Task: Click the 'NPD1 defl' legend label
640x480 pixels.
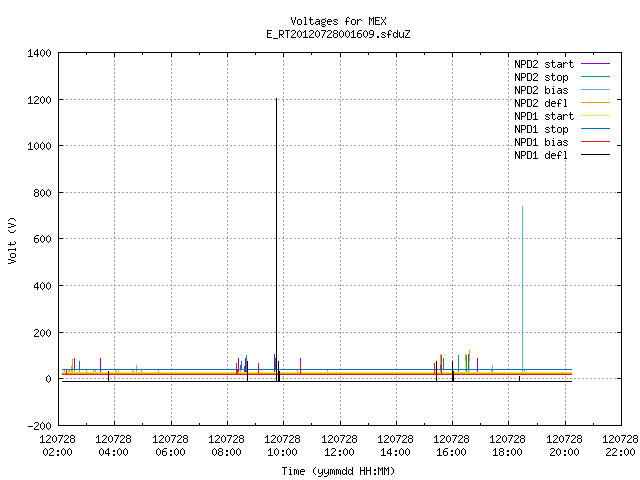Action: point(541,156)
